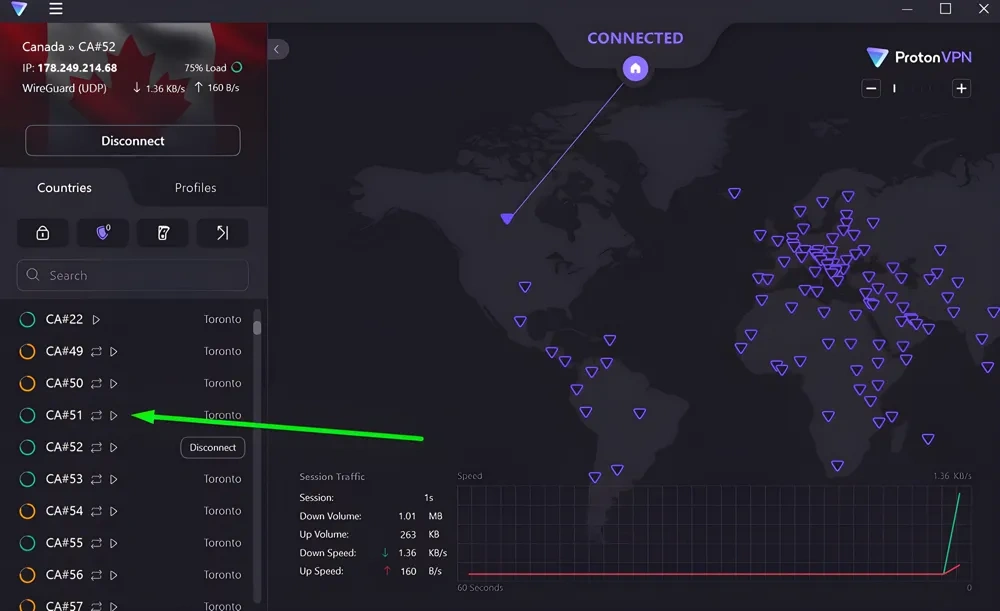Switch to the Profiles tab
Viewport: 1000px width, 611px height.
[195, 188]
